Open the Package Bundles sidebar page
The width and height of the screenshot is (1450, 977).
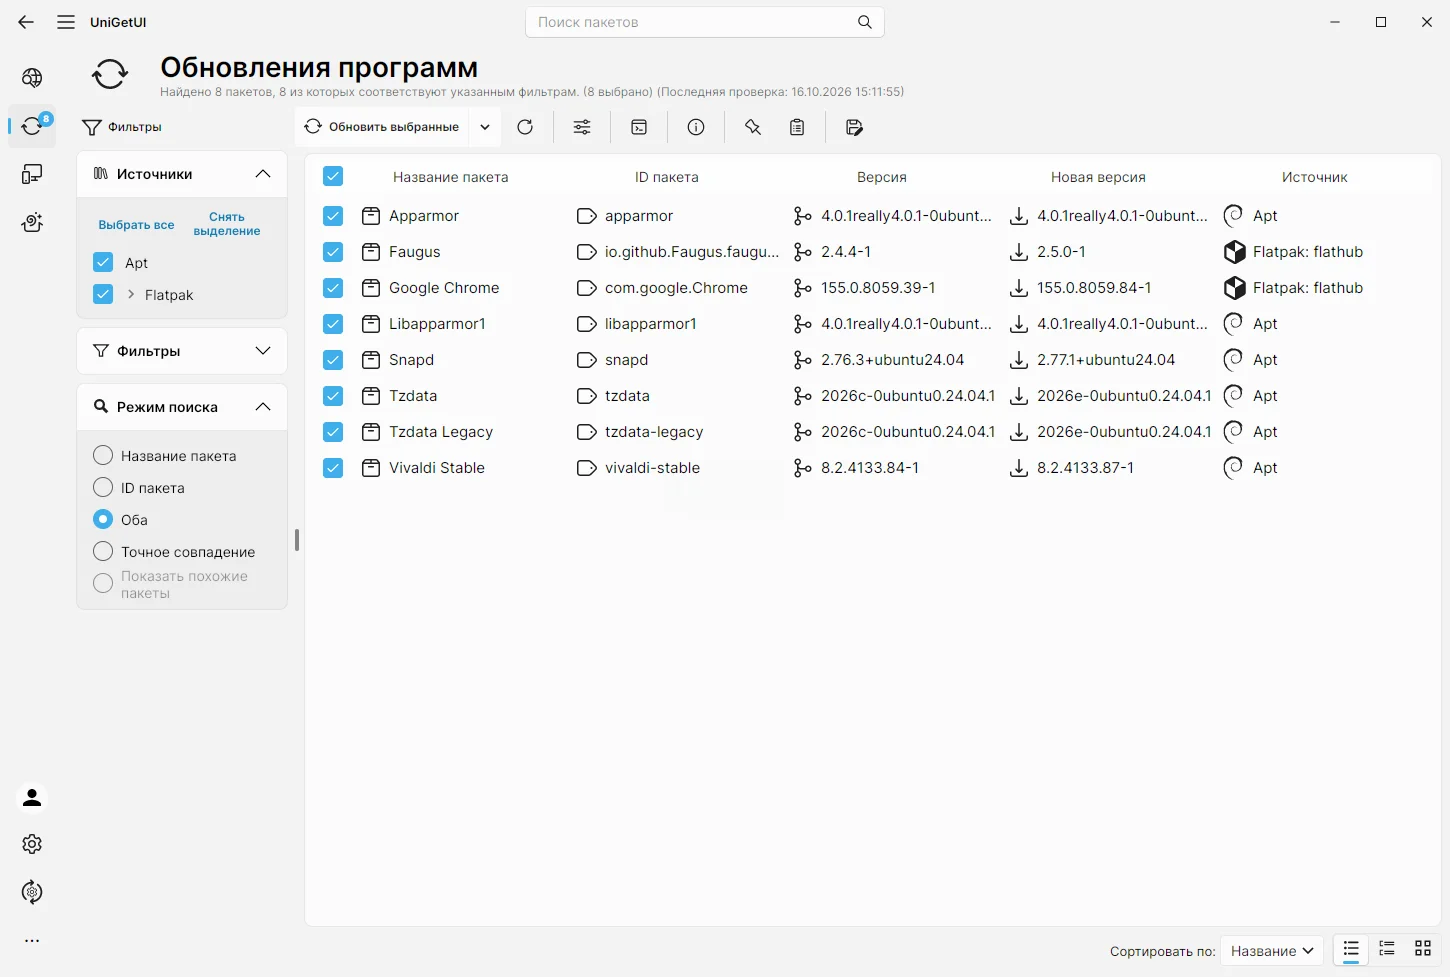32,222
